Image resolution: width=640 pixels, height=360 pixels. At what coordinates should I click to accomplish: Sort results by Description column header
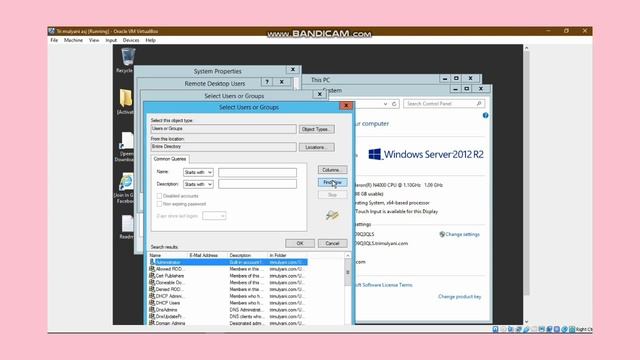(x=247, y=255)
